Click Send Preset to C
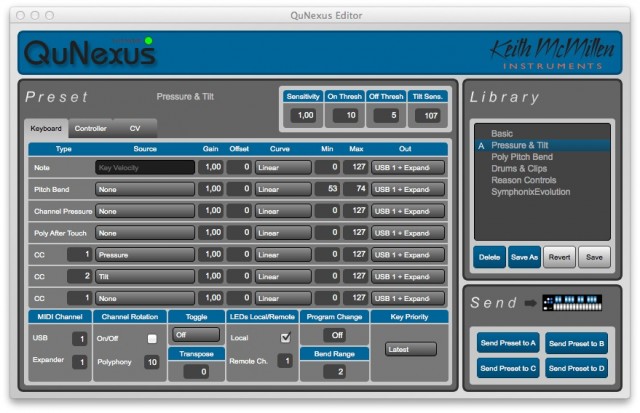The width and height of the screenshot is (640, 413). [508, 369]
